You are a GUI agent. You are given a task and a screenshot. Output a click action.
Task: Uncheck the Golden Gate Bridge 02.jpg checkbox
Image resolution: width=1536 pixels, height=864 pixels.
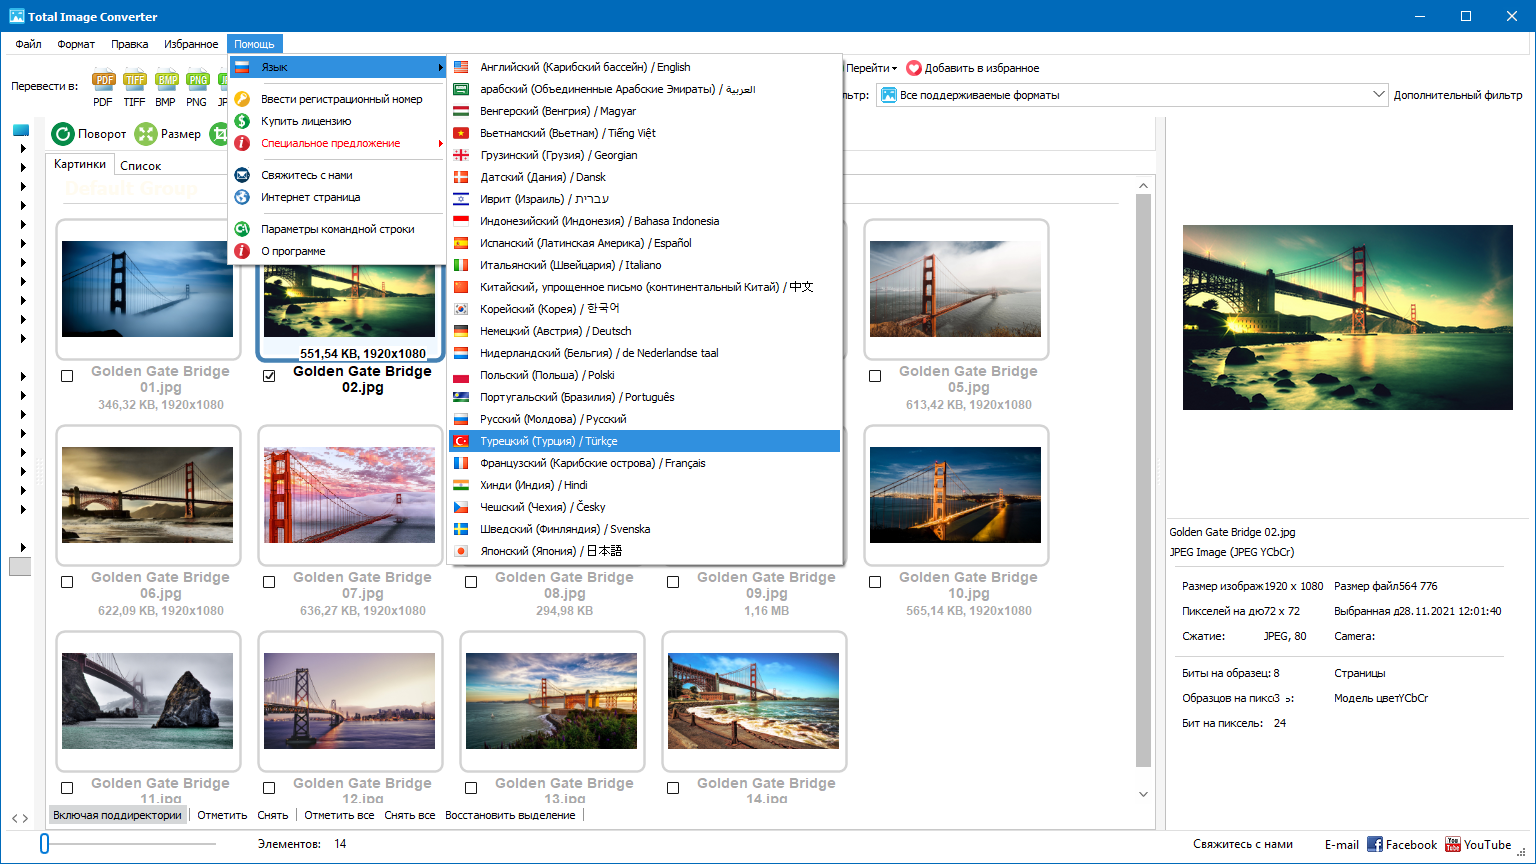click(x=269, y=376)
